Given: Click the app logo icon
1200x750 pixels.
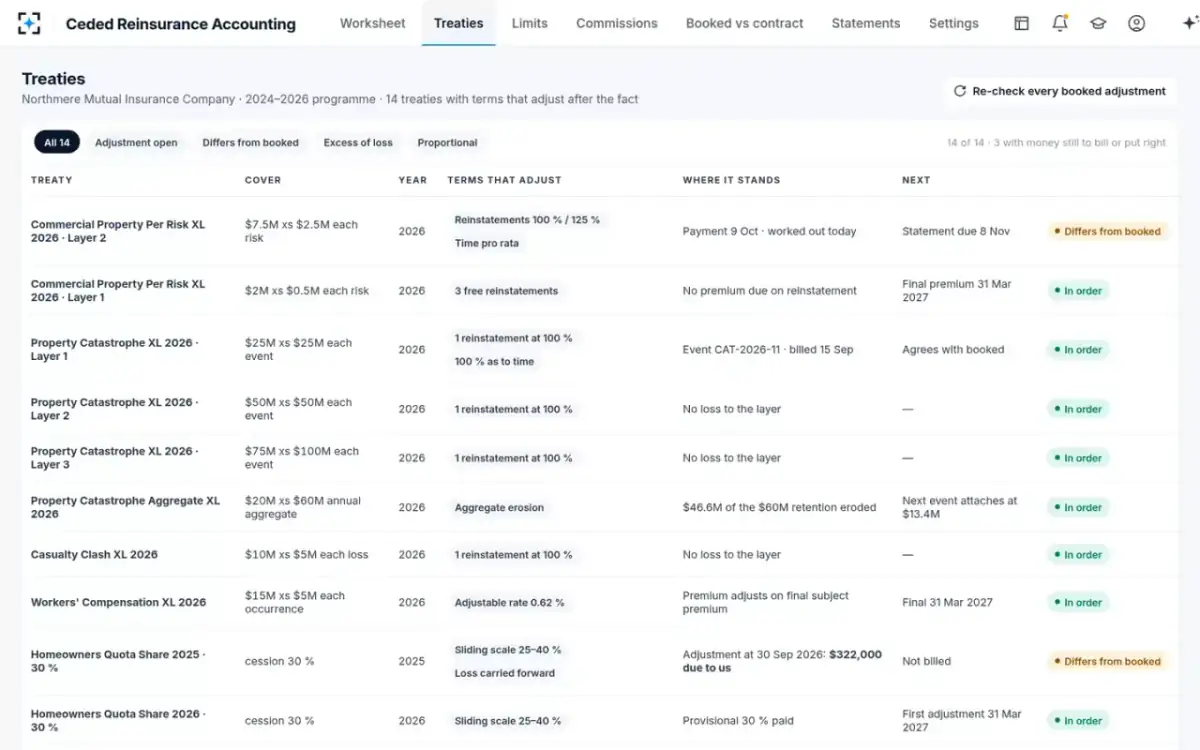Looking at the screenshot, I should 30,23.
